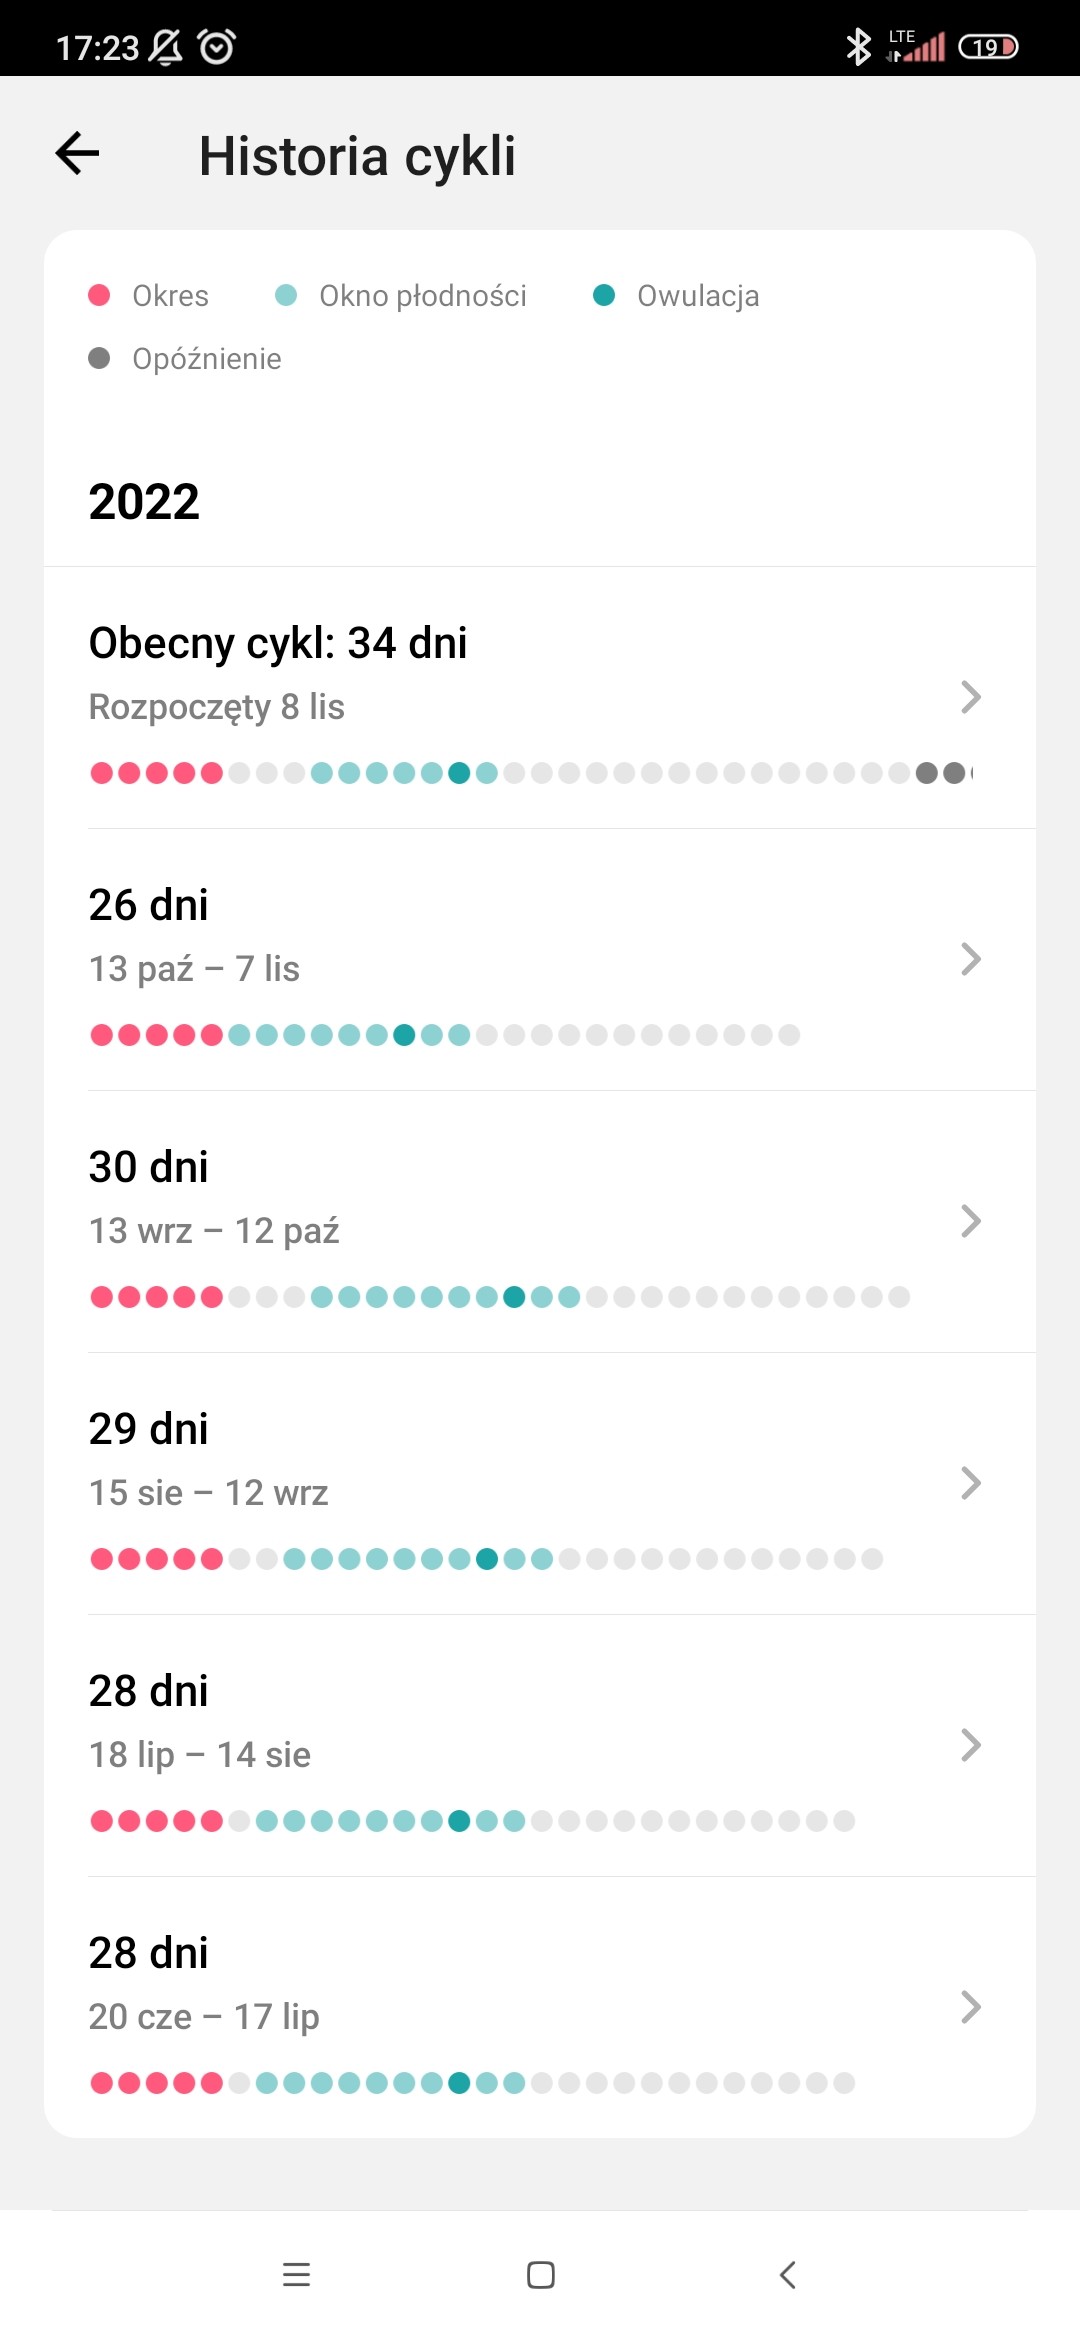Tap the battery indicator showing 19
This screenshot has width=1080, height=2340.
tap(988, 47)
